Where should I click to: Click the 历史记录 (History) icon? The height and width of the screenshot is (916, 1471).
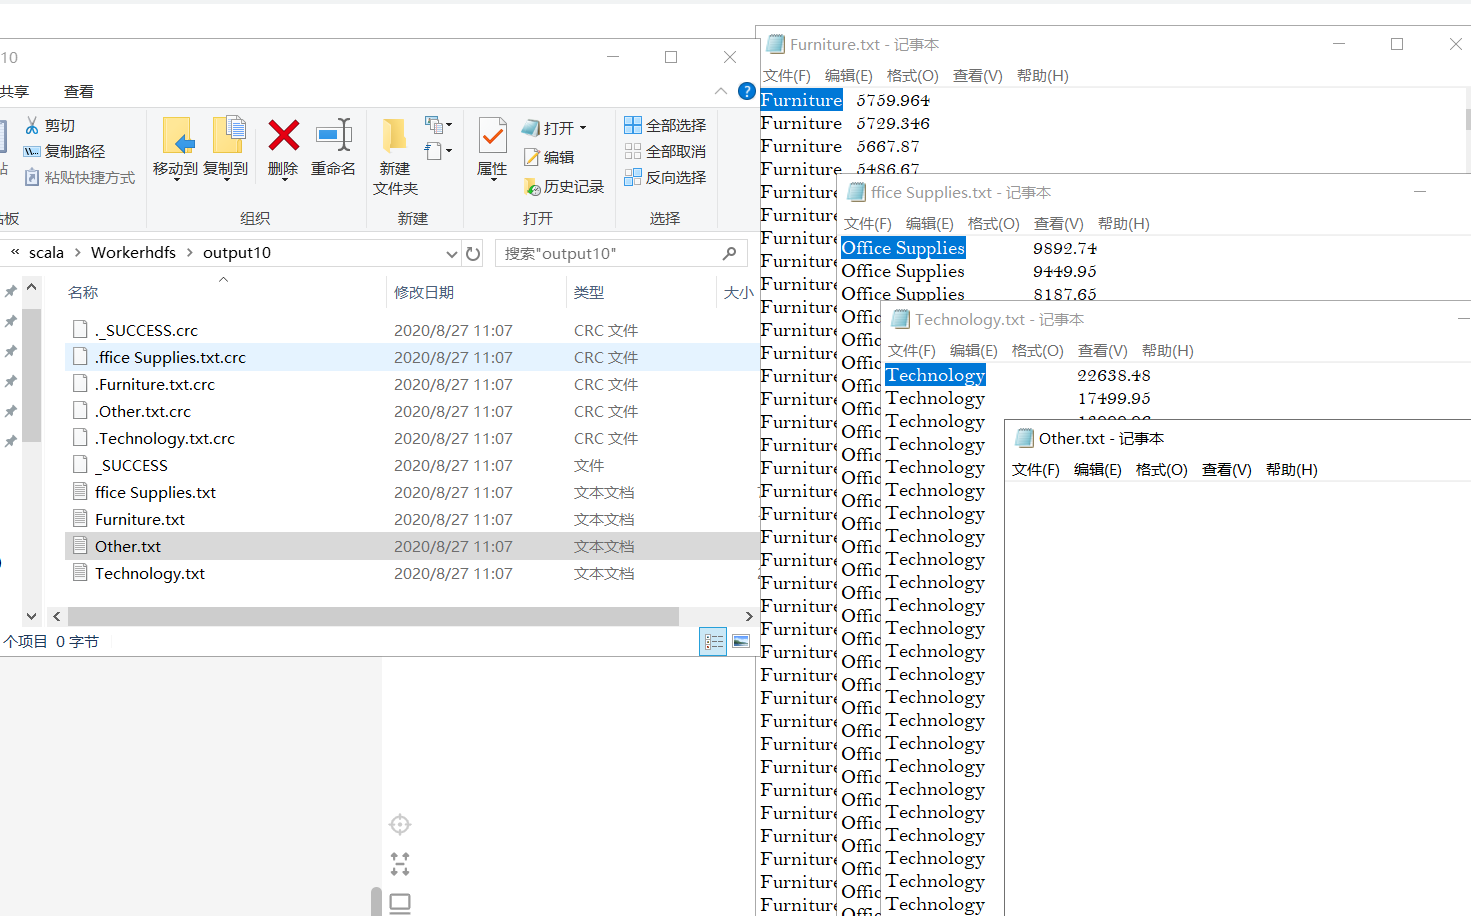point(563,187)
